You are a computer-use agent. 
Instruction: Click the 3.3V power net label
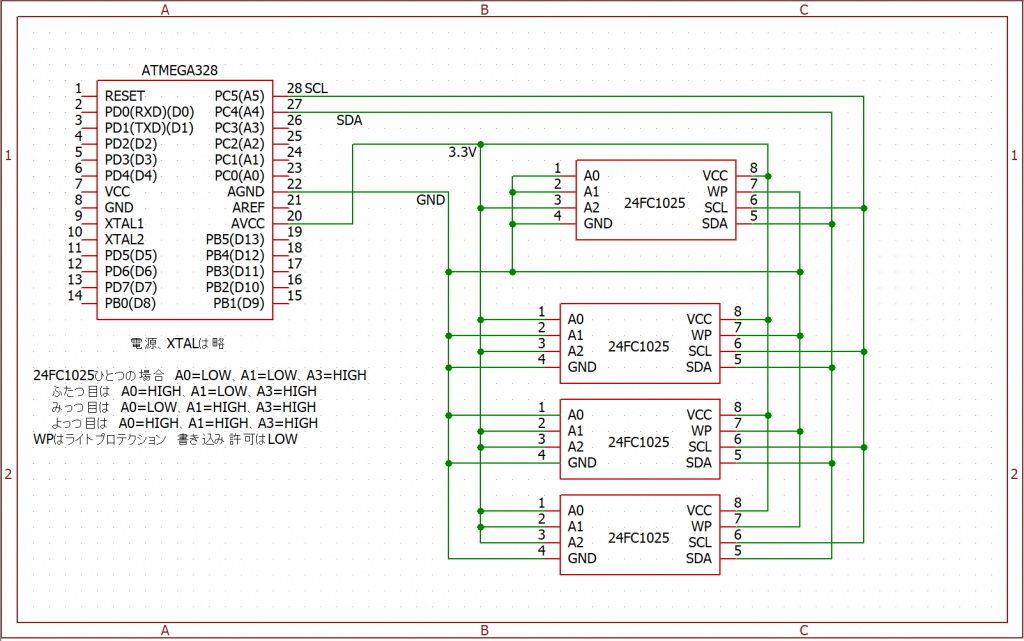(462, 153)
